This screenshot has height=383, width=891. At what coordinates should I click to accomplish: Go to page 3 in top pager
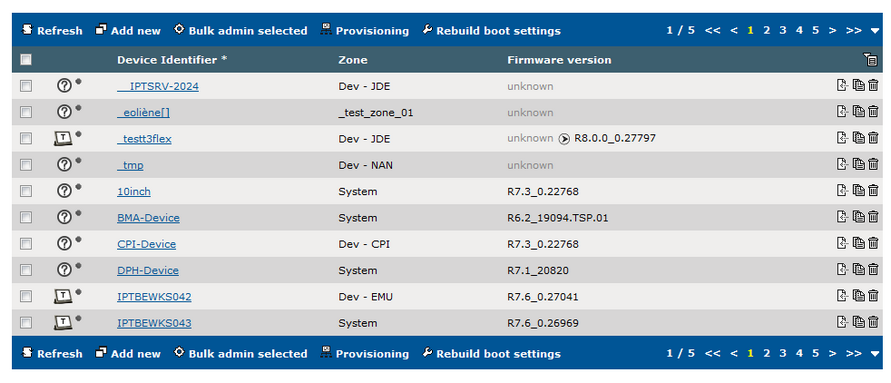[782, 30]
